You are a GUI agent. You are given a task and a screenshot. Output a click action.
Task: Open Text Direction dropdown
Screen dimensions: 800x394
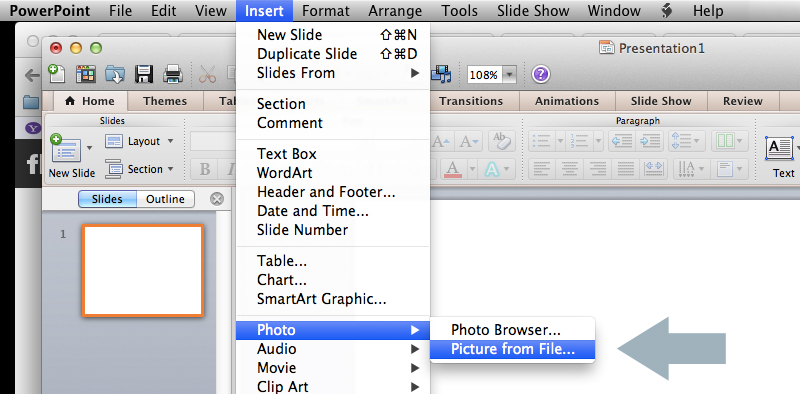point(691,168)
